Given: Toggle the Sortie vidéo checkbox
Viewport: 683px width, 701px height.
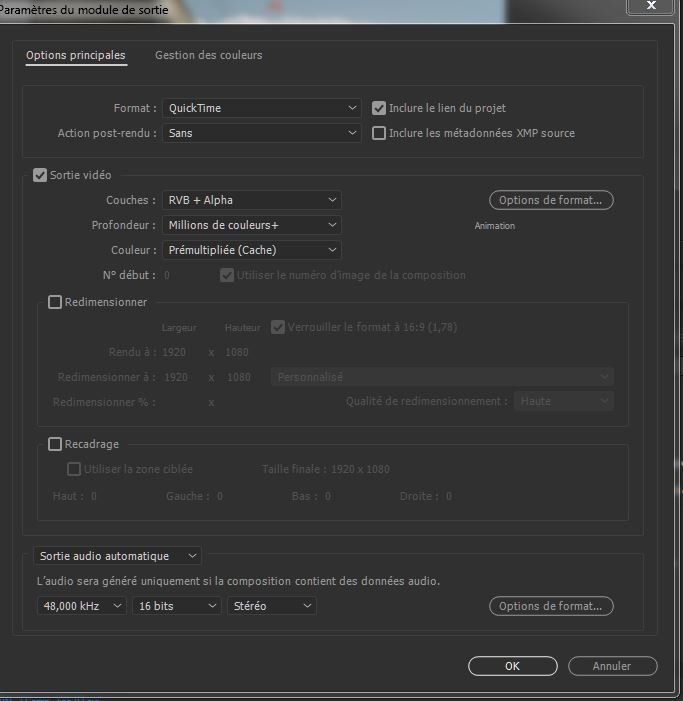Looking at the screenshot, I should 40,175.
